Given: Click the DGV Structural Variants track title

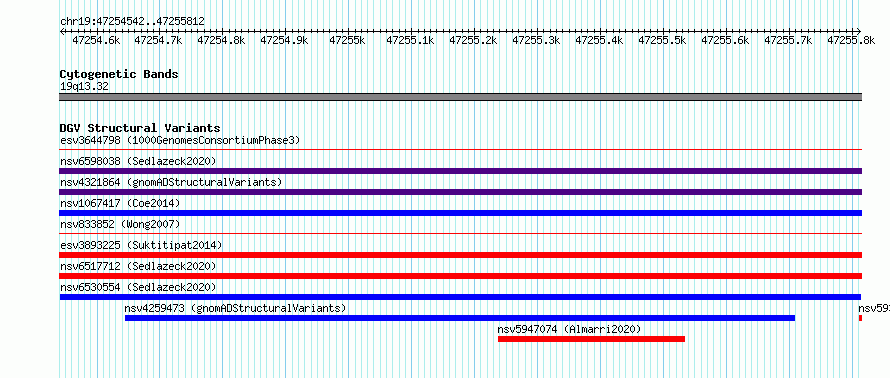Looking at the screenshot, I should click(140, 128).
